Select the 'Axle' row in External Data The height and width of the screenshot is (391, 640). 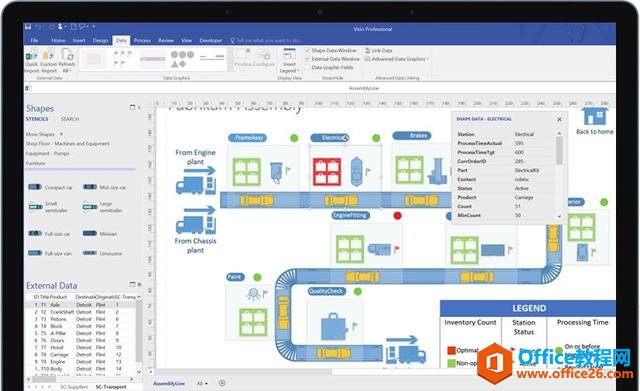pos(81,304)
